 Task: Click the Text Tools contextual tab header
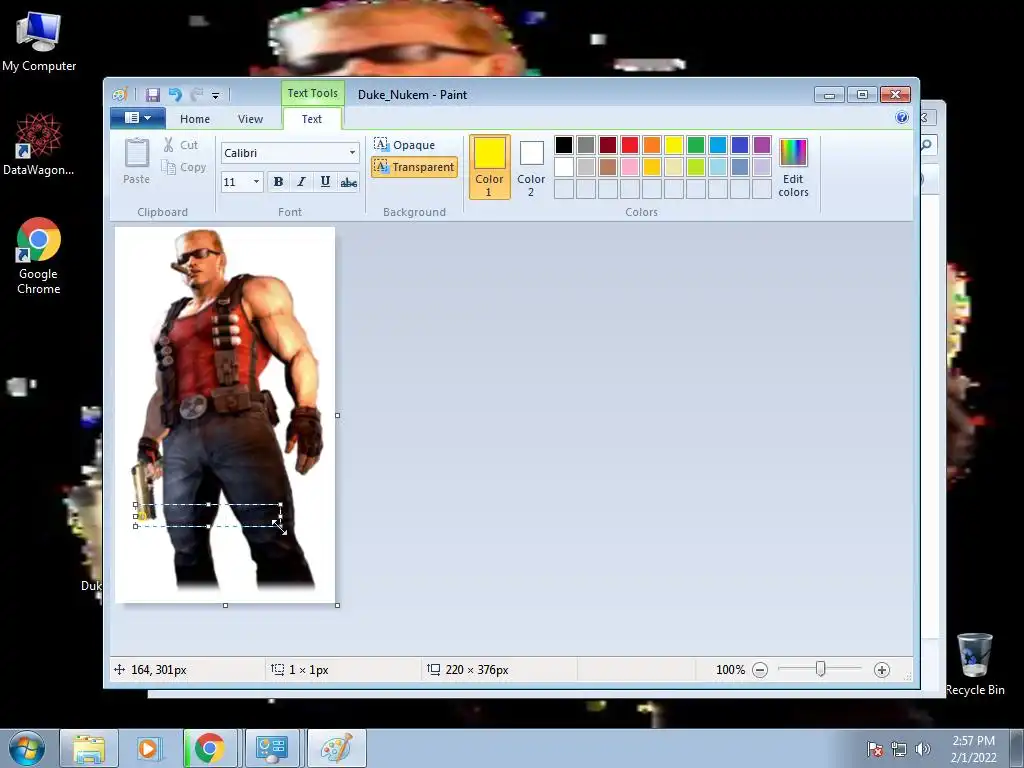pos(313,93)
